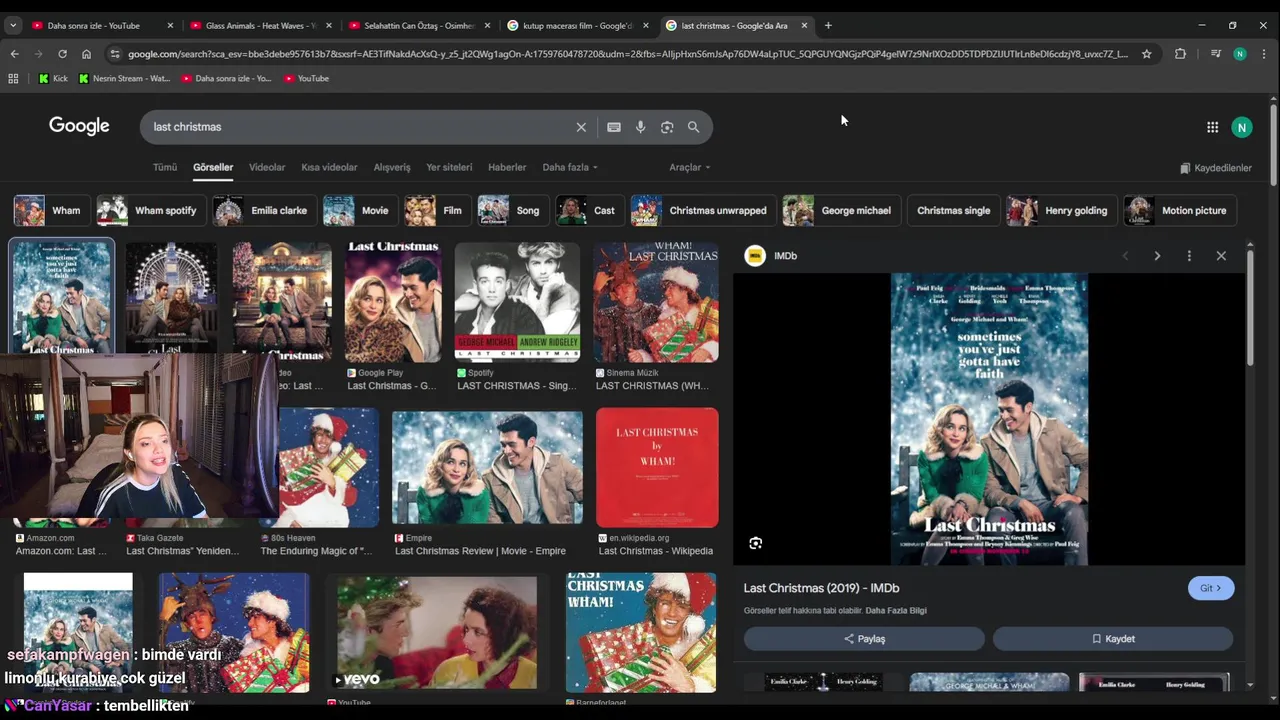The image size is (1280, 720).
Task: Click the last christmas search input field
Action: tap(360, 127)
